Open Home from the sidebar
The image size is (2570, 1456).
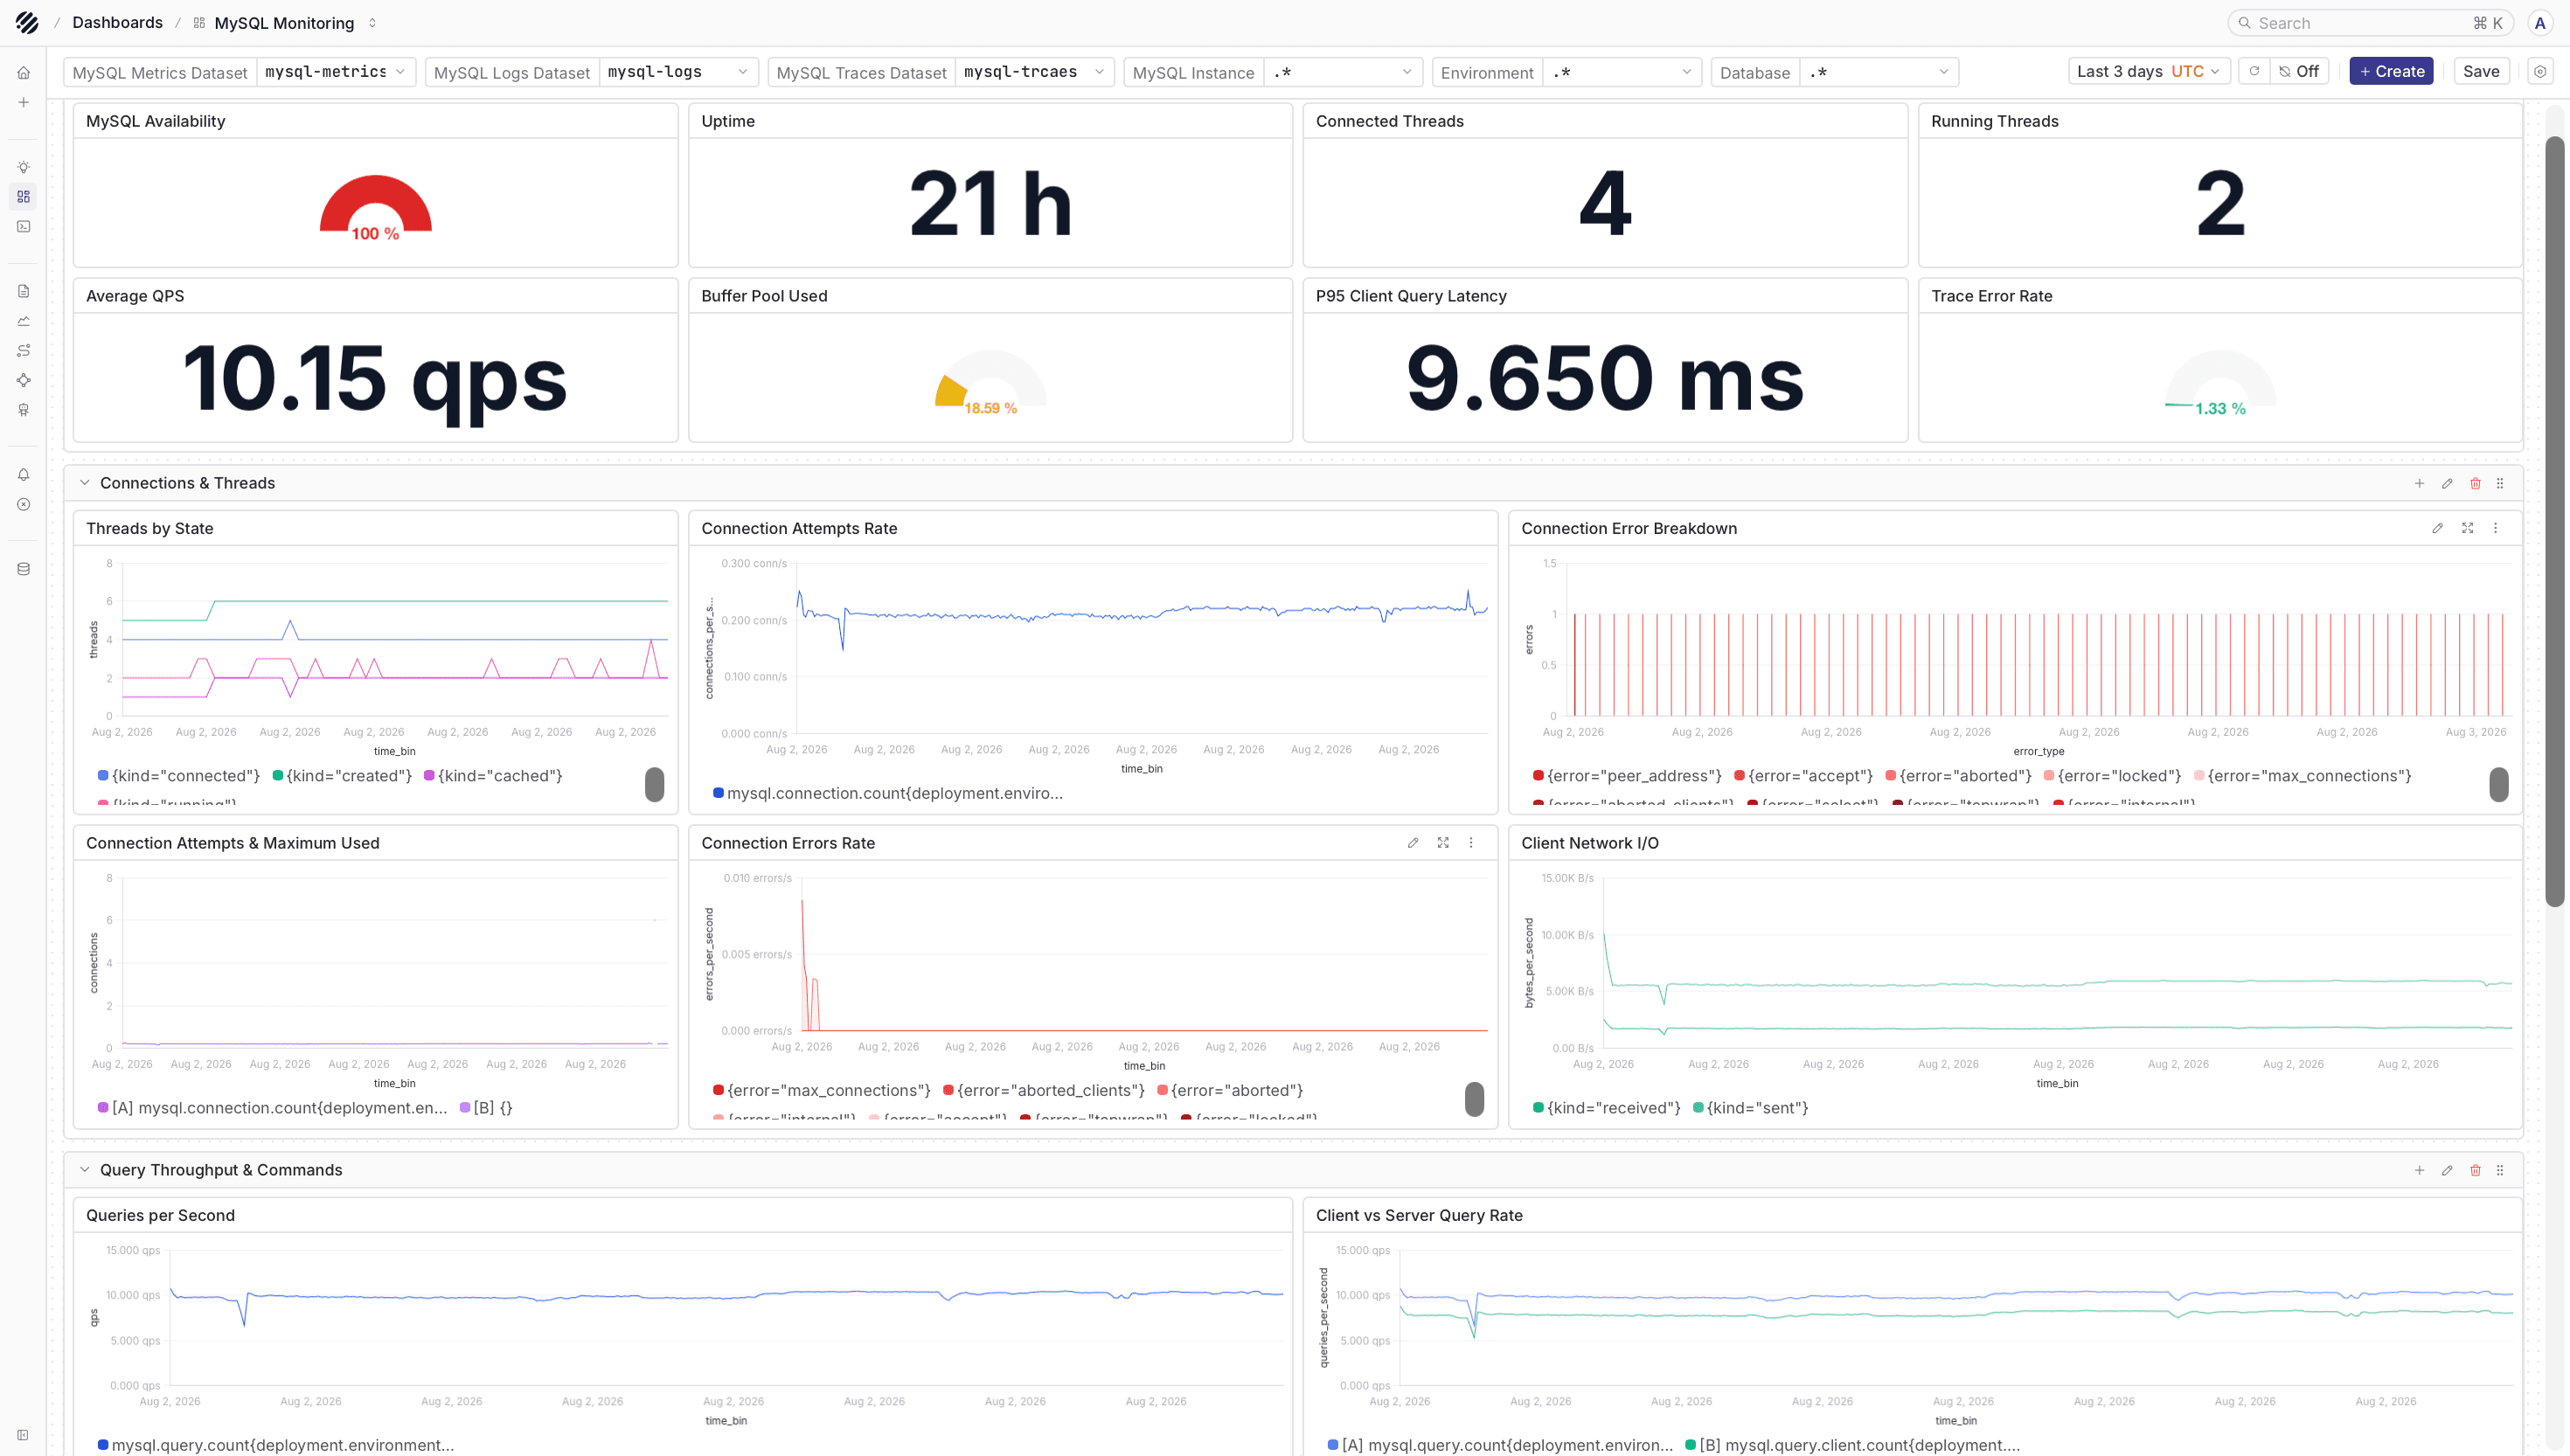pos(23,73)
